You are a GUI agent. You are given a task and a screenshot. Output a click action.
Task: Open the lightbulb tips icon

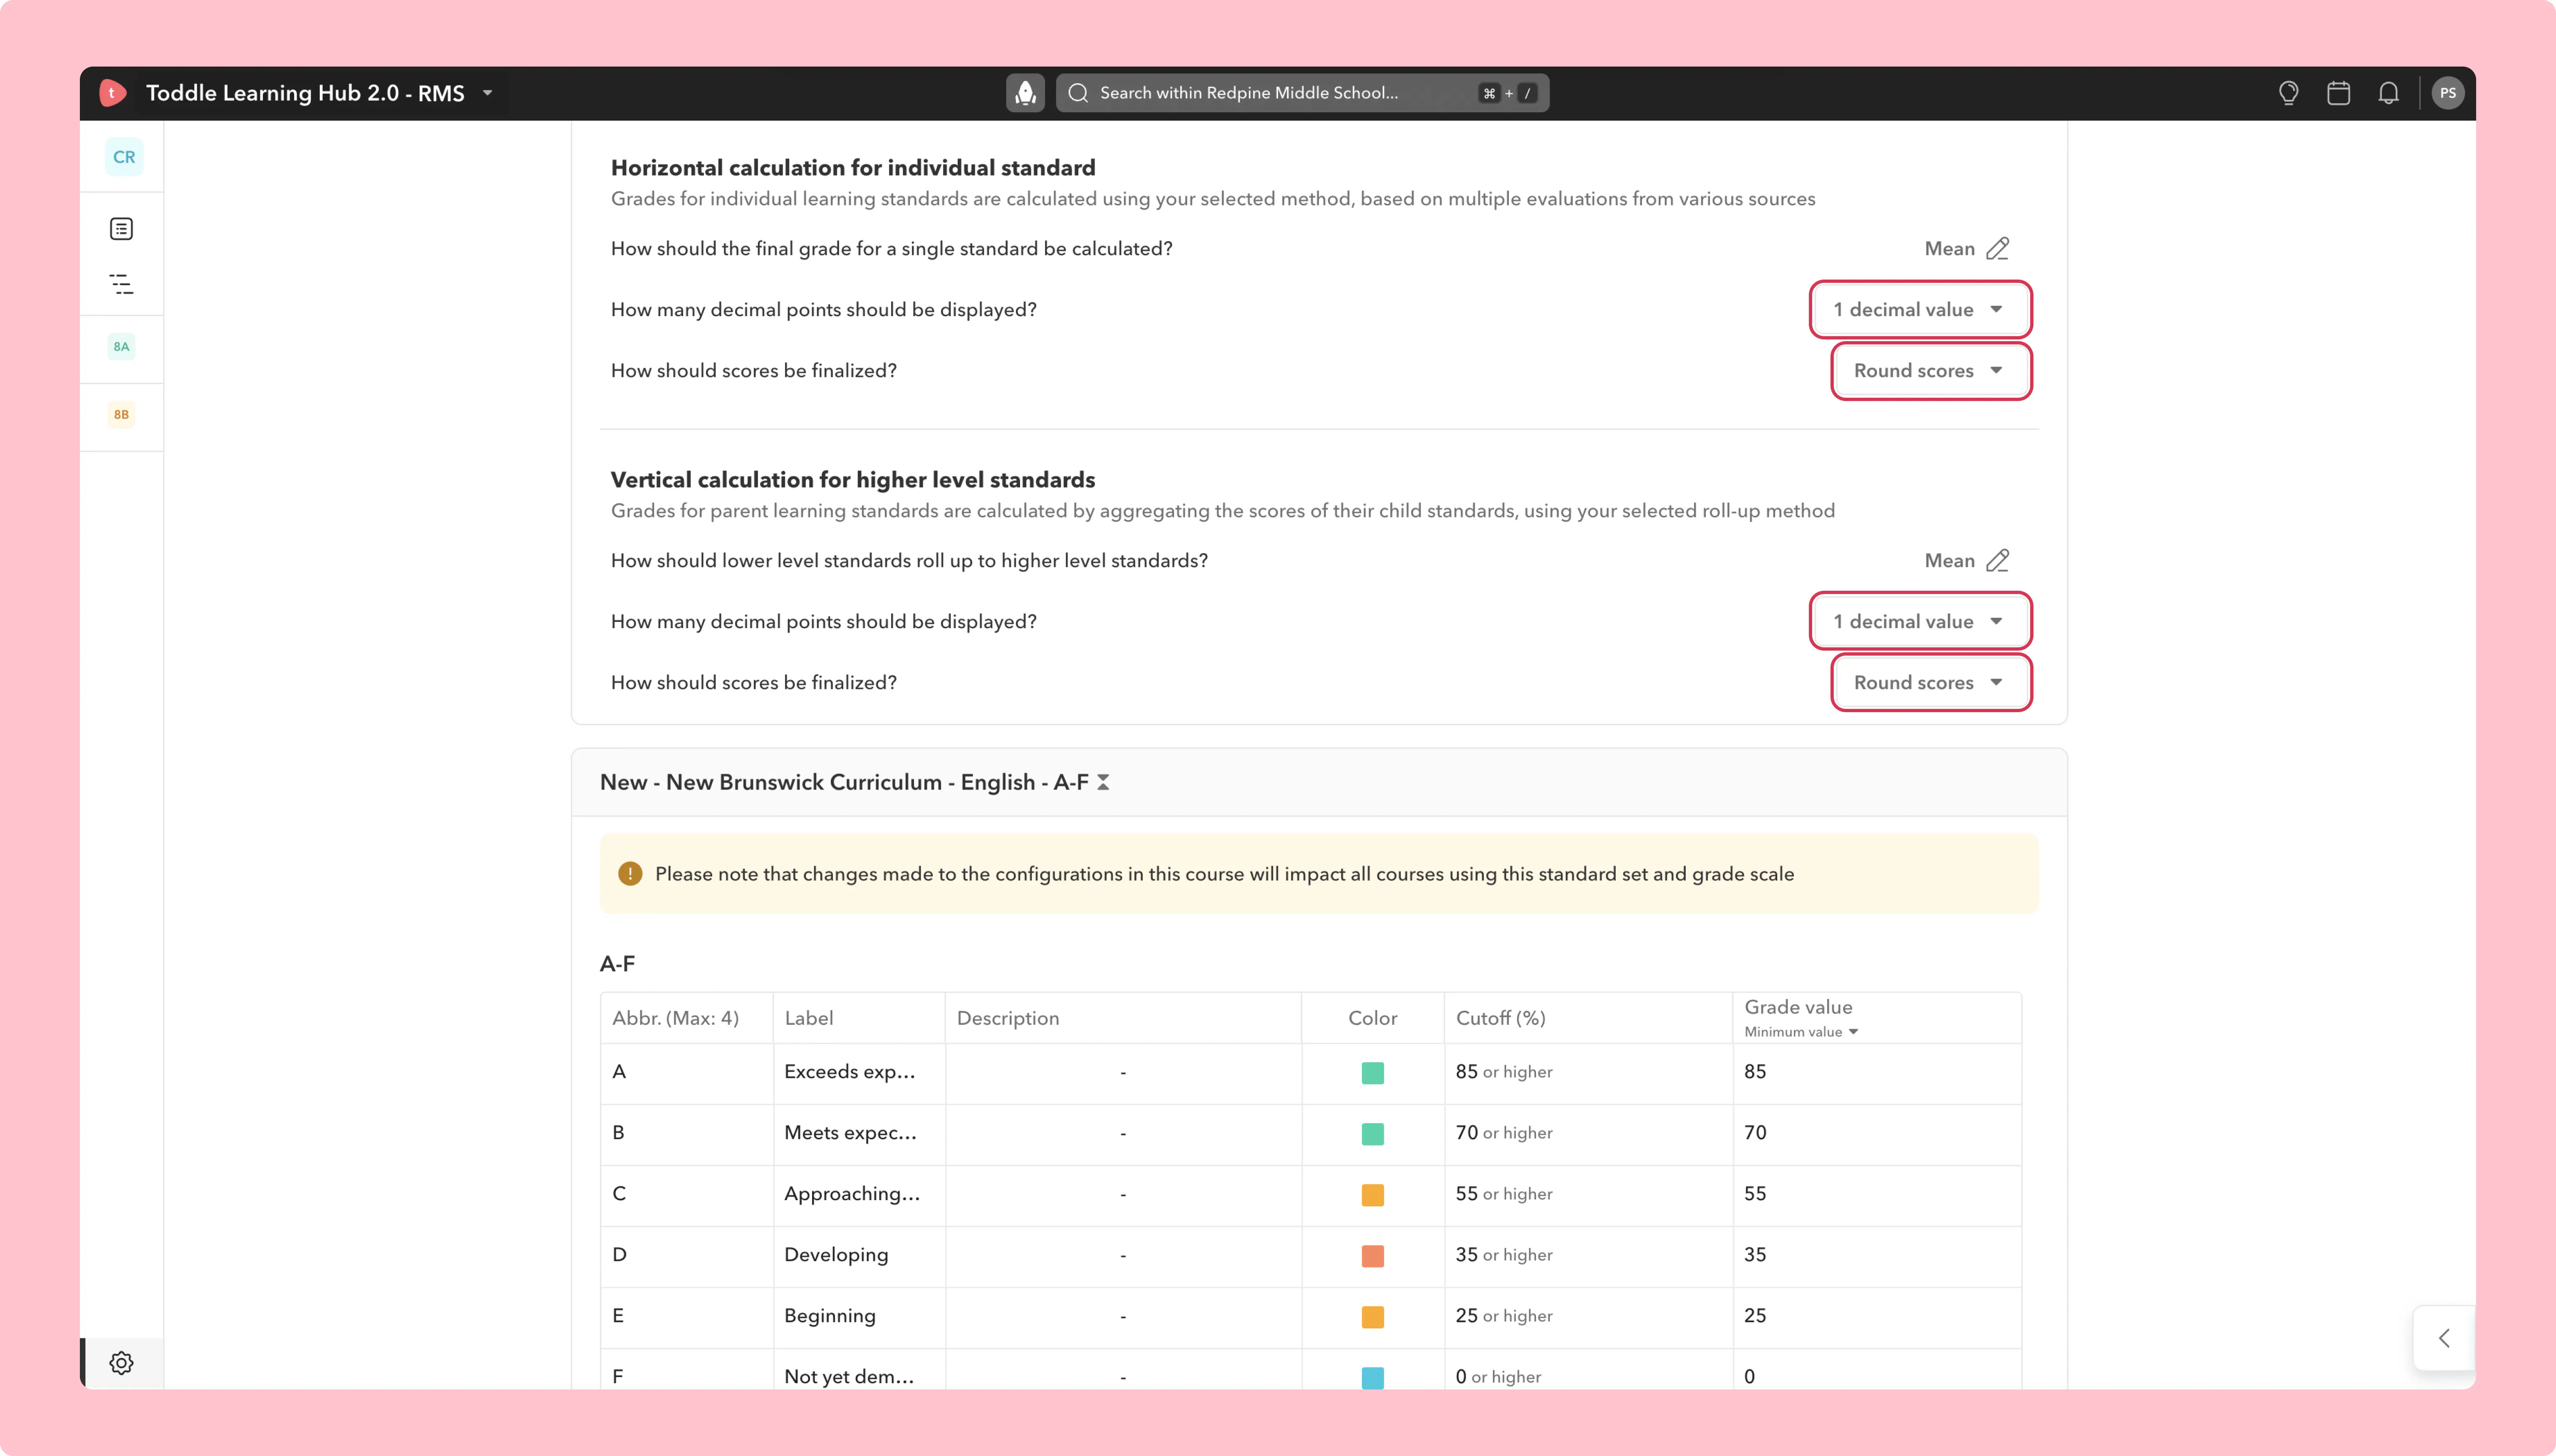(2288, 93)
